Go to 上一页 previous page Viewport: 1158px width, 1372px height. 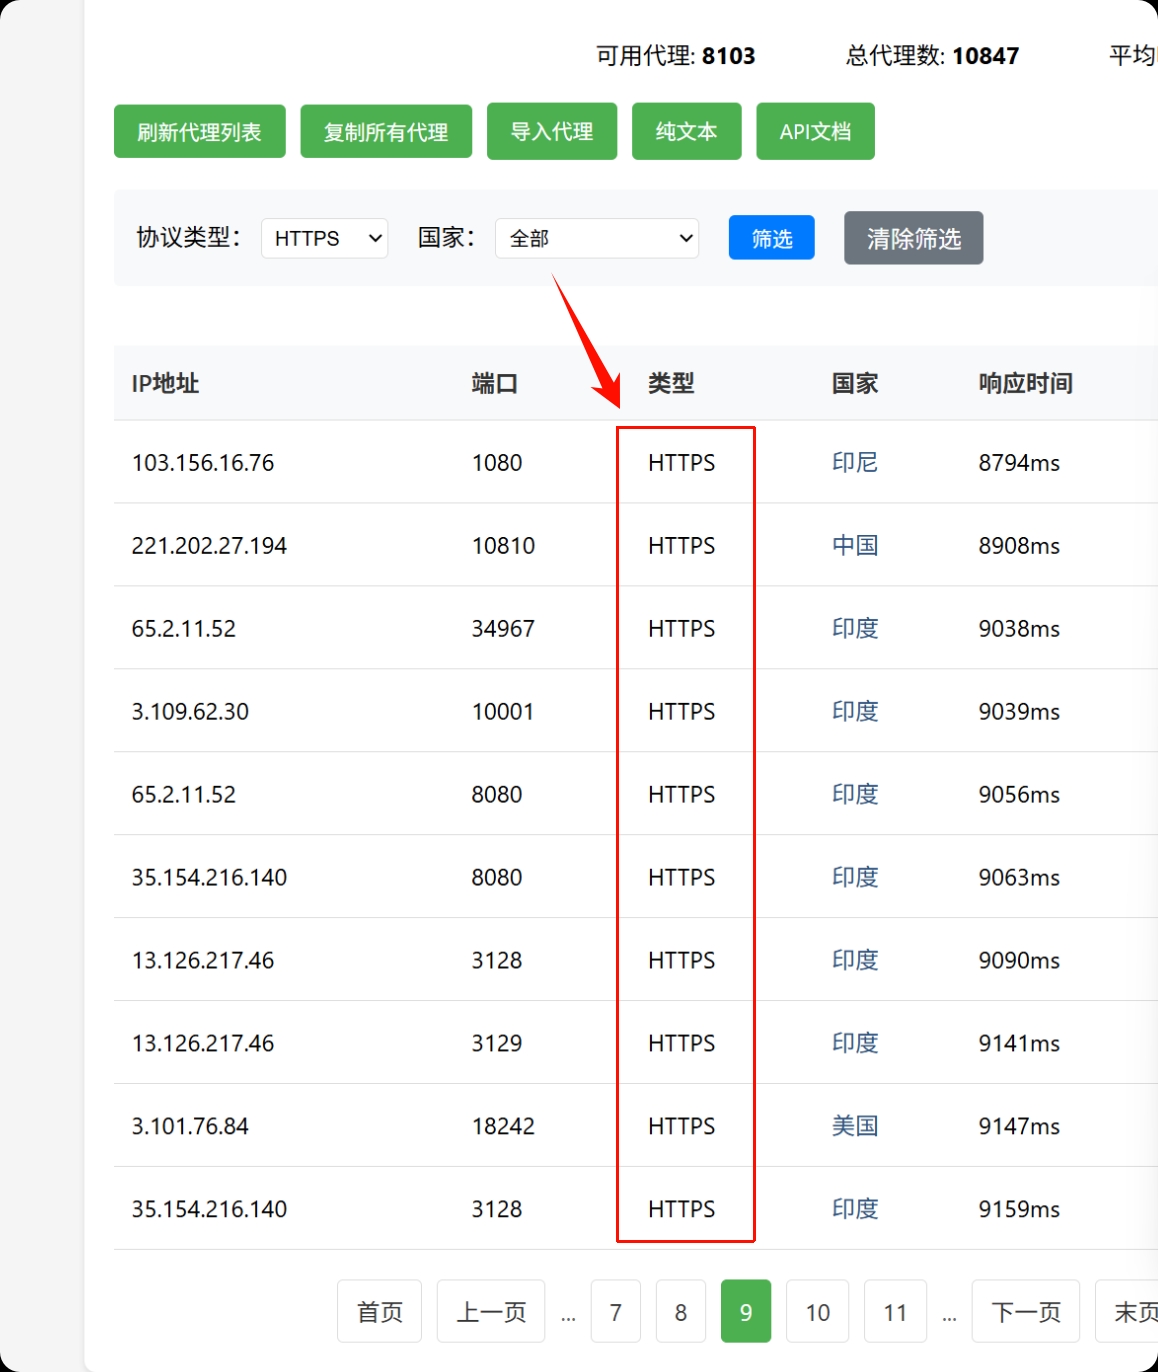tap(491, 1312)
